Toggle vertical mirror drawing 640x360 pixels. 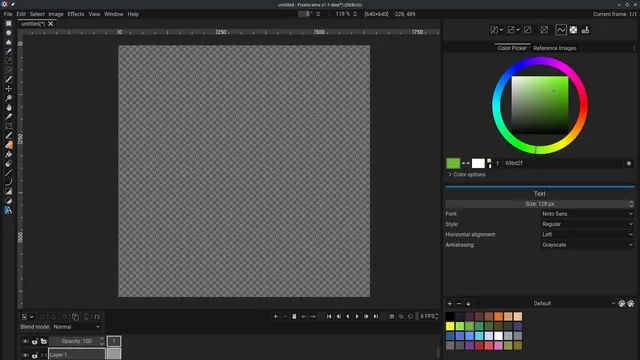511,30
